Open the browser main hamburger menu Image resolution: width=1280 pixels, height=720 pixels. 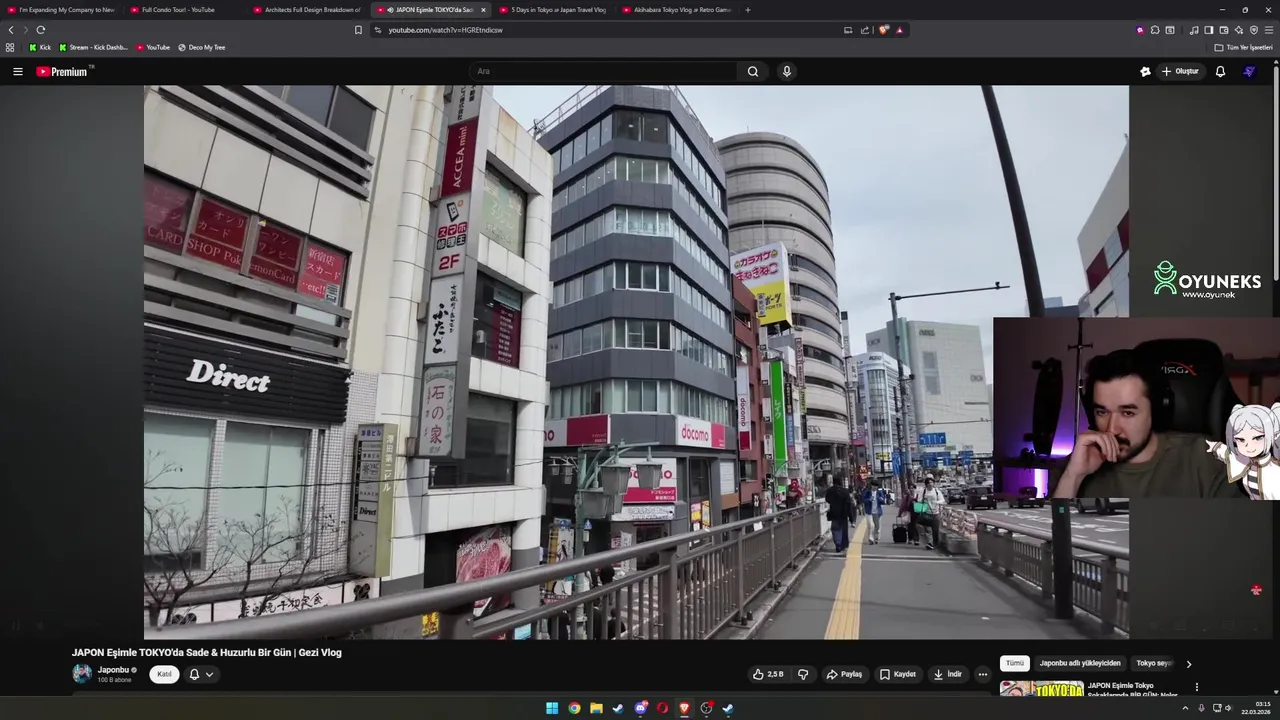(1269, 30)
